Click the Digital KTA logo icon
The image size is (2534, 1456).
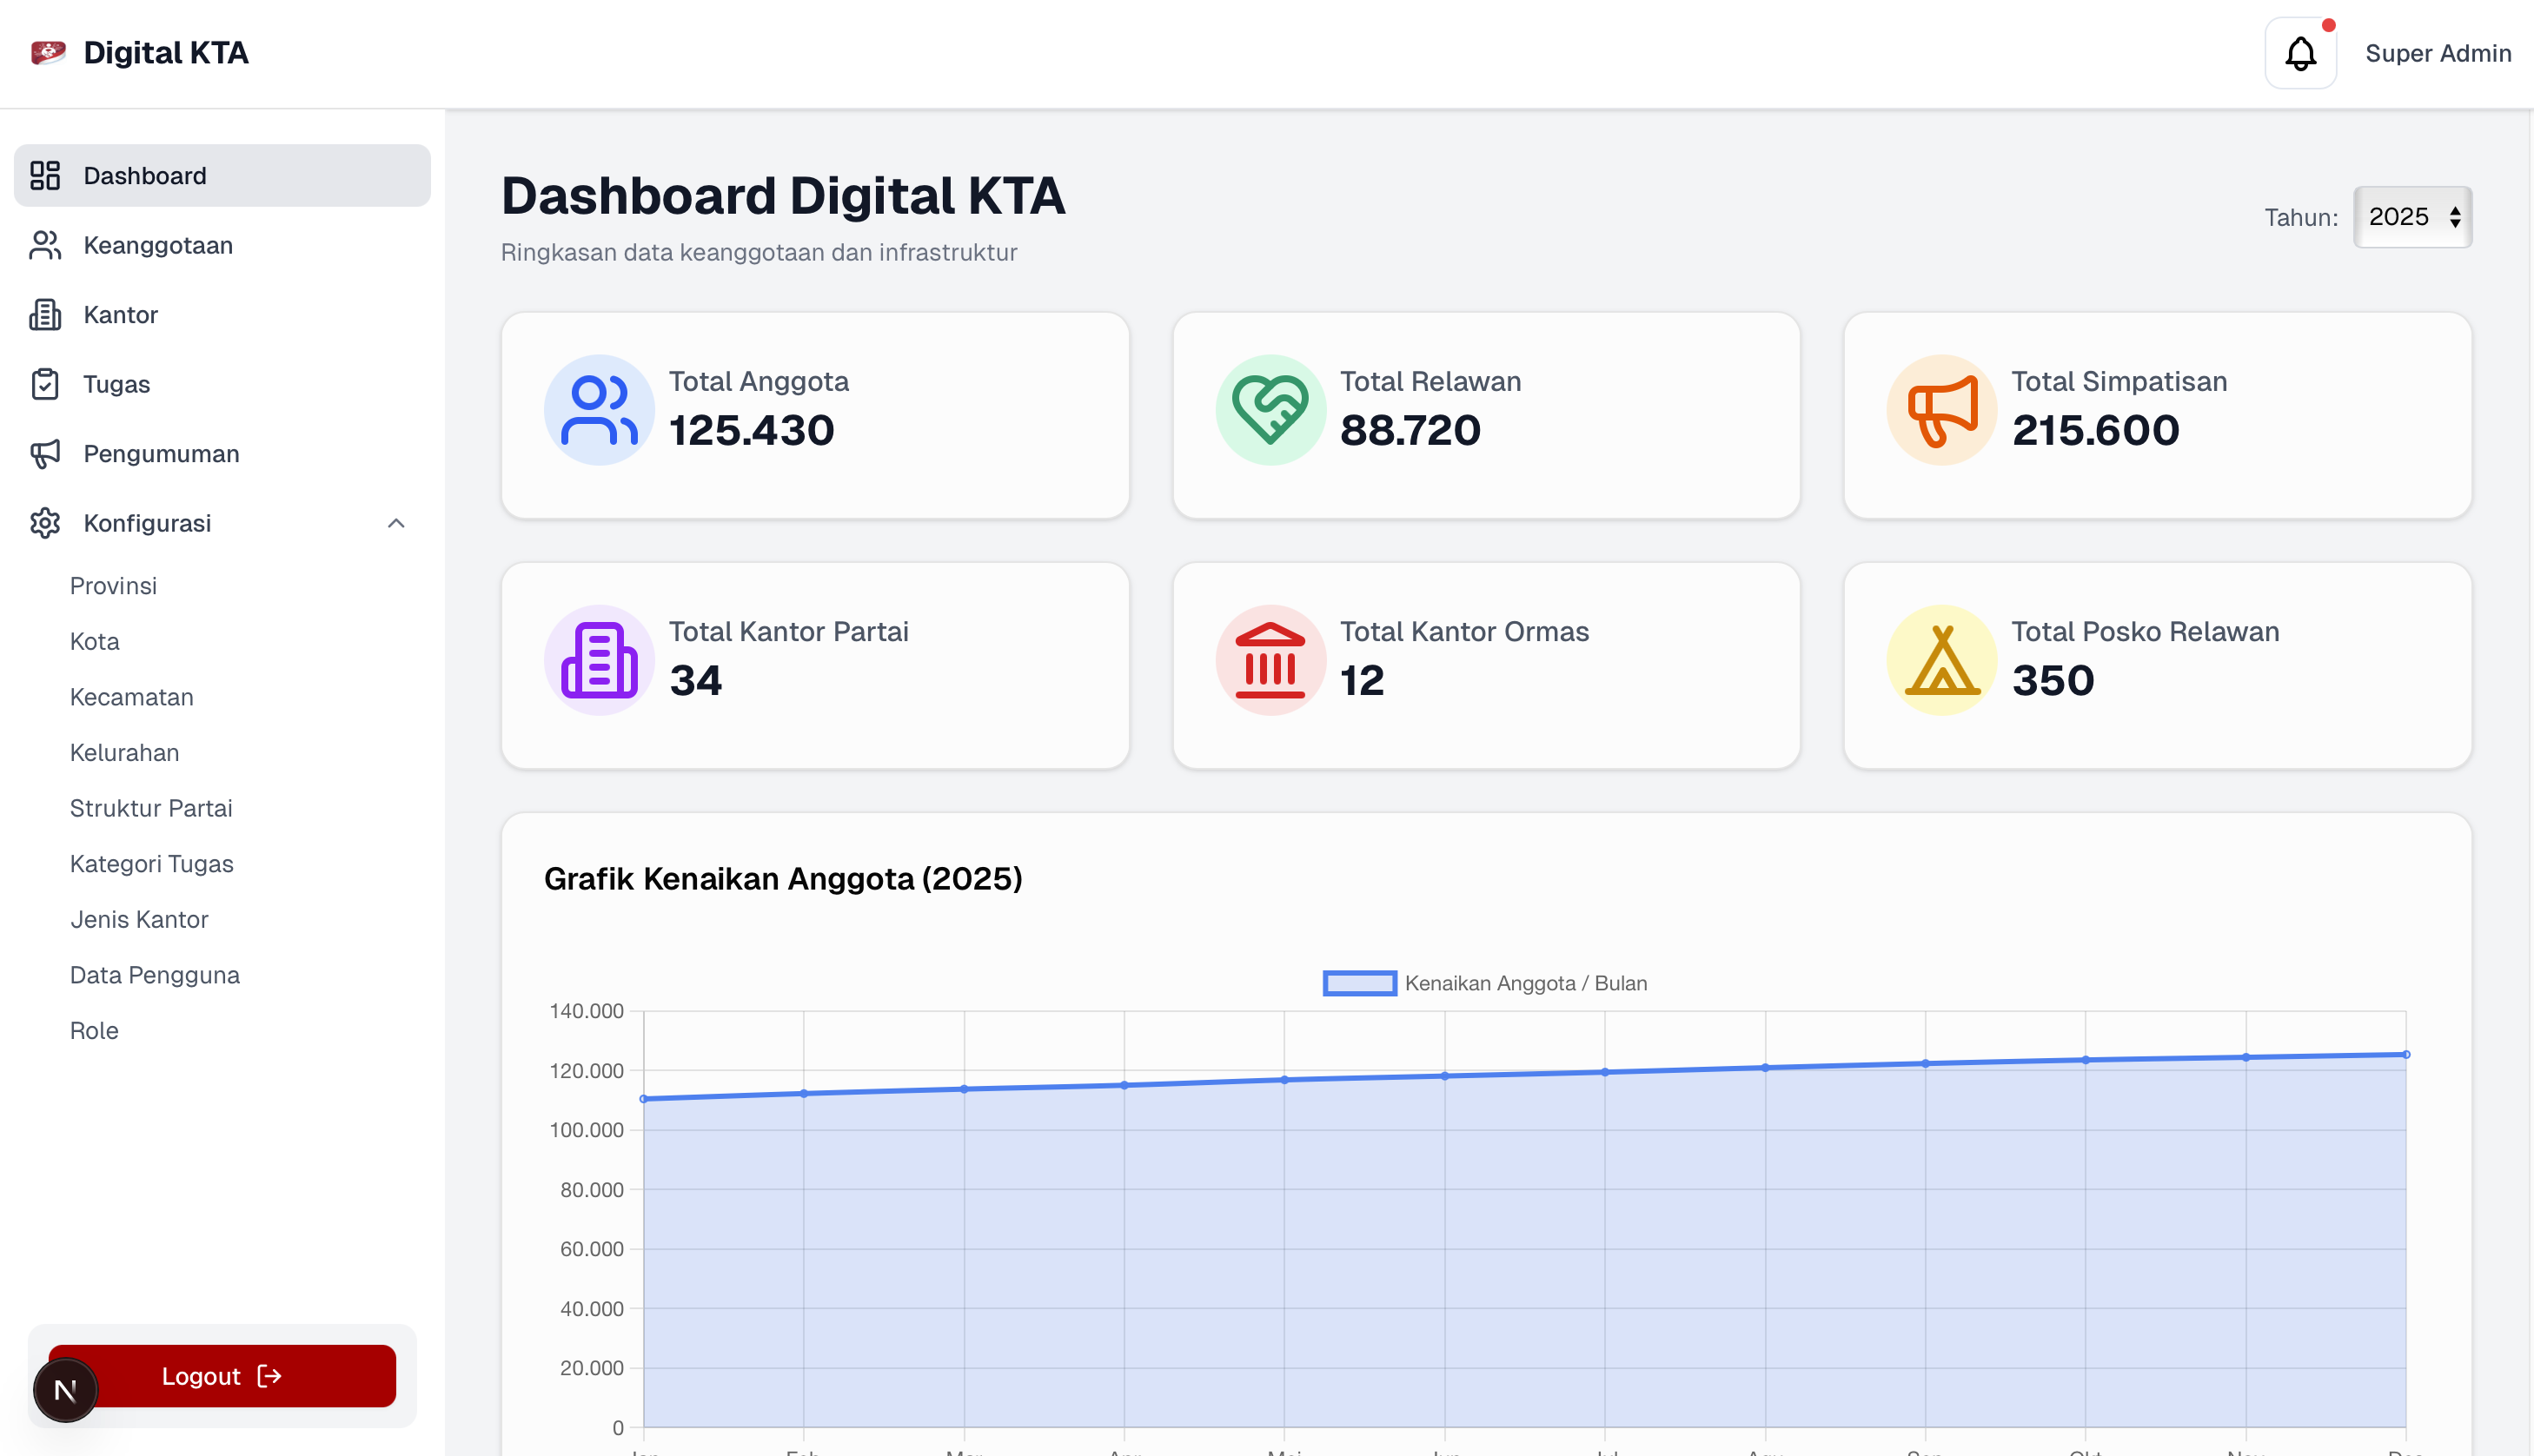(48, 52)
